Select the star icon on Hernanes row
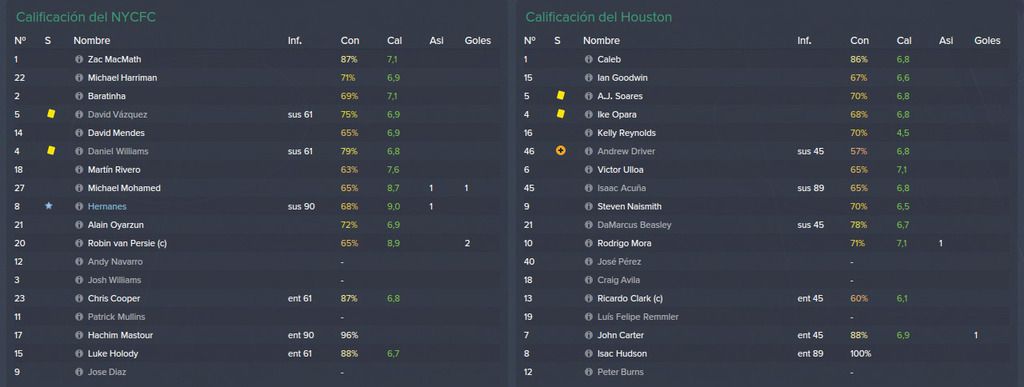Image resolution: width=1024 pixels, height=387 pixels. click(x=48, y=206)
